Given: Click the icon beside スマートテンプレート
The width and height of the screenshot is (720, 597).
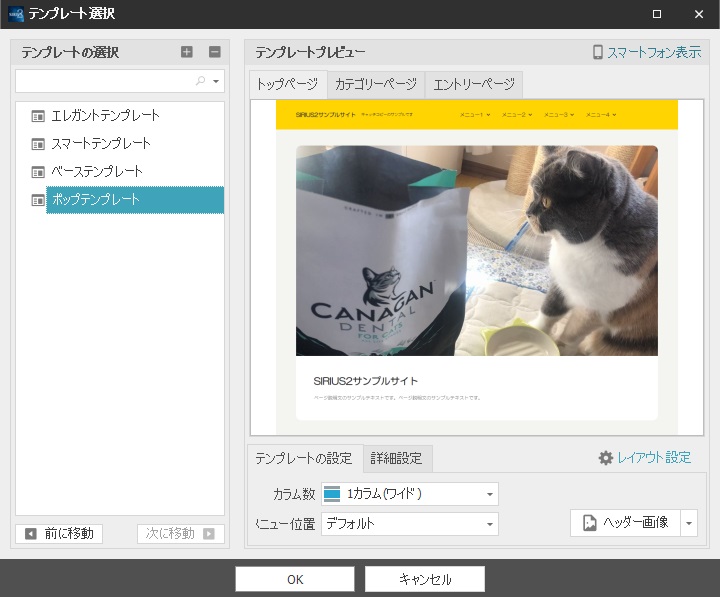Looking at the screenshot, I should (38, 144).
